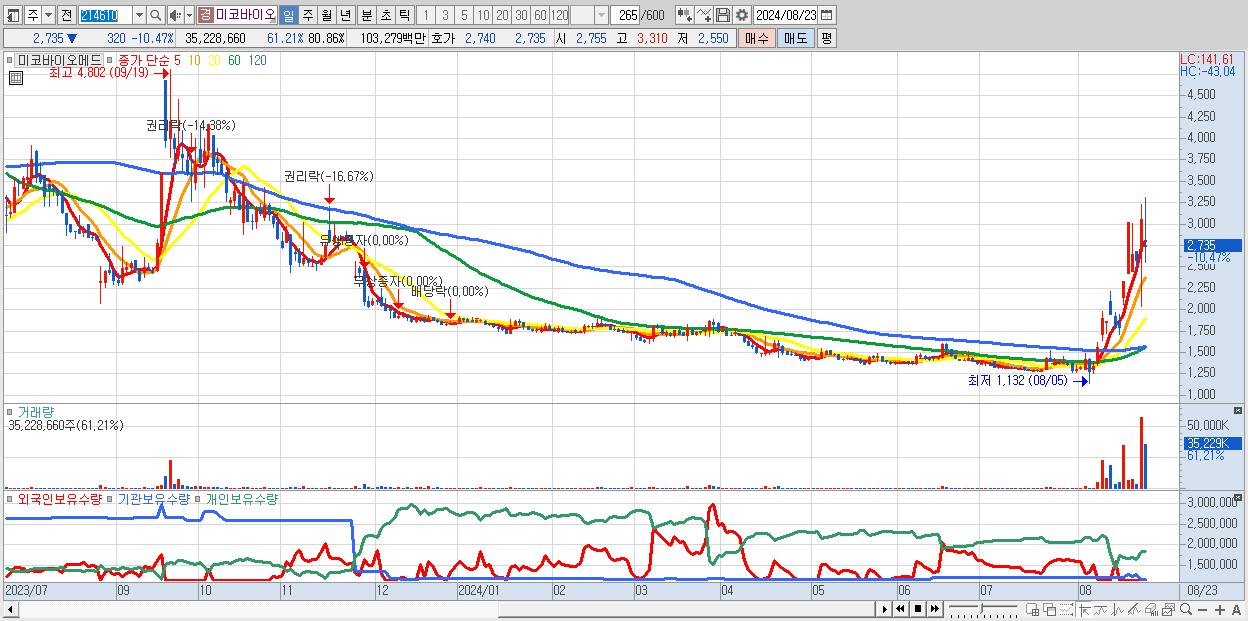Open the dropdown arrow next to speaker icon
Screen dimensions: 1248x621
click(x=189, y=16)
